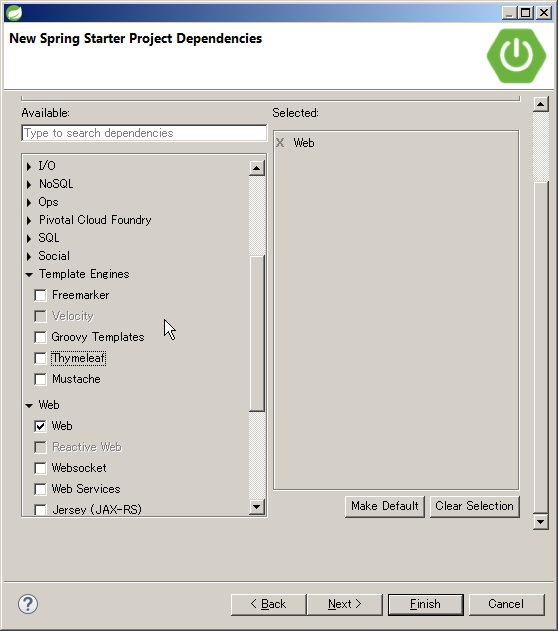Click the Back button
Viewport: 558px width, 631px height.
[268, 604]
